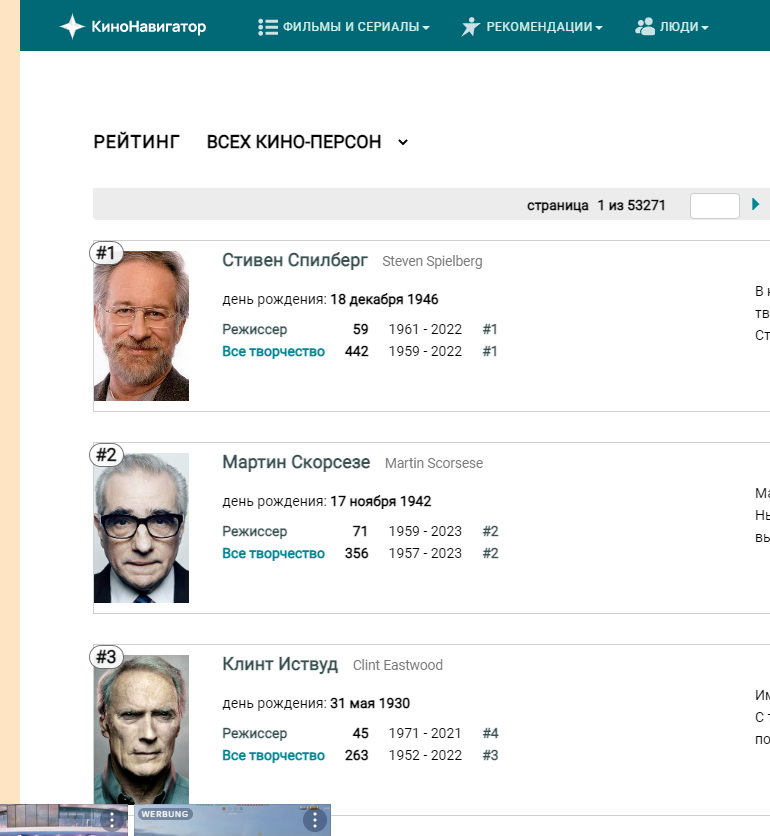Click the page number input field
Viewport: 770px width, 836px height.
[714, 205]
